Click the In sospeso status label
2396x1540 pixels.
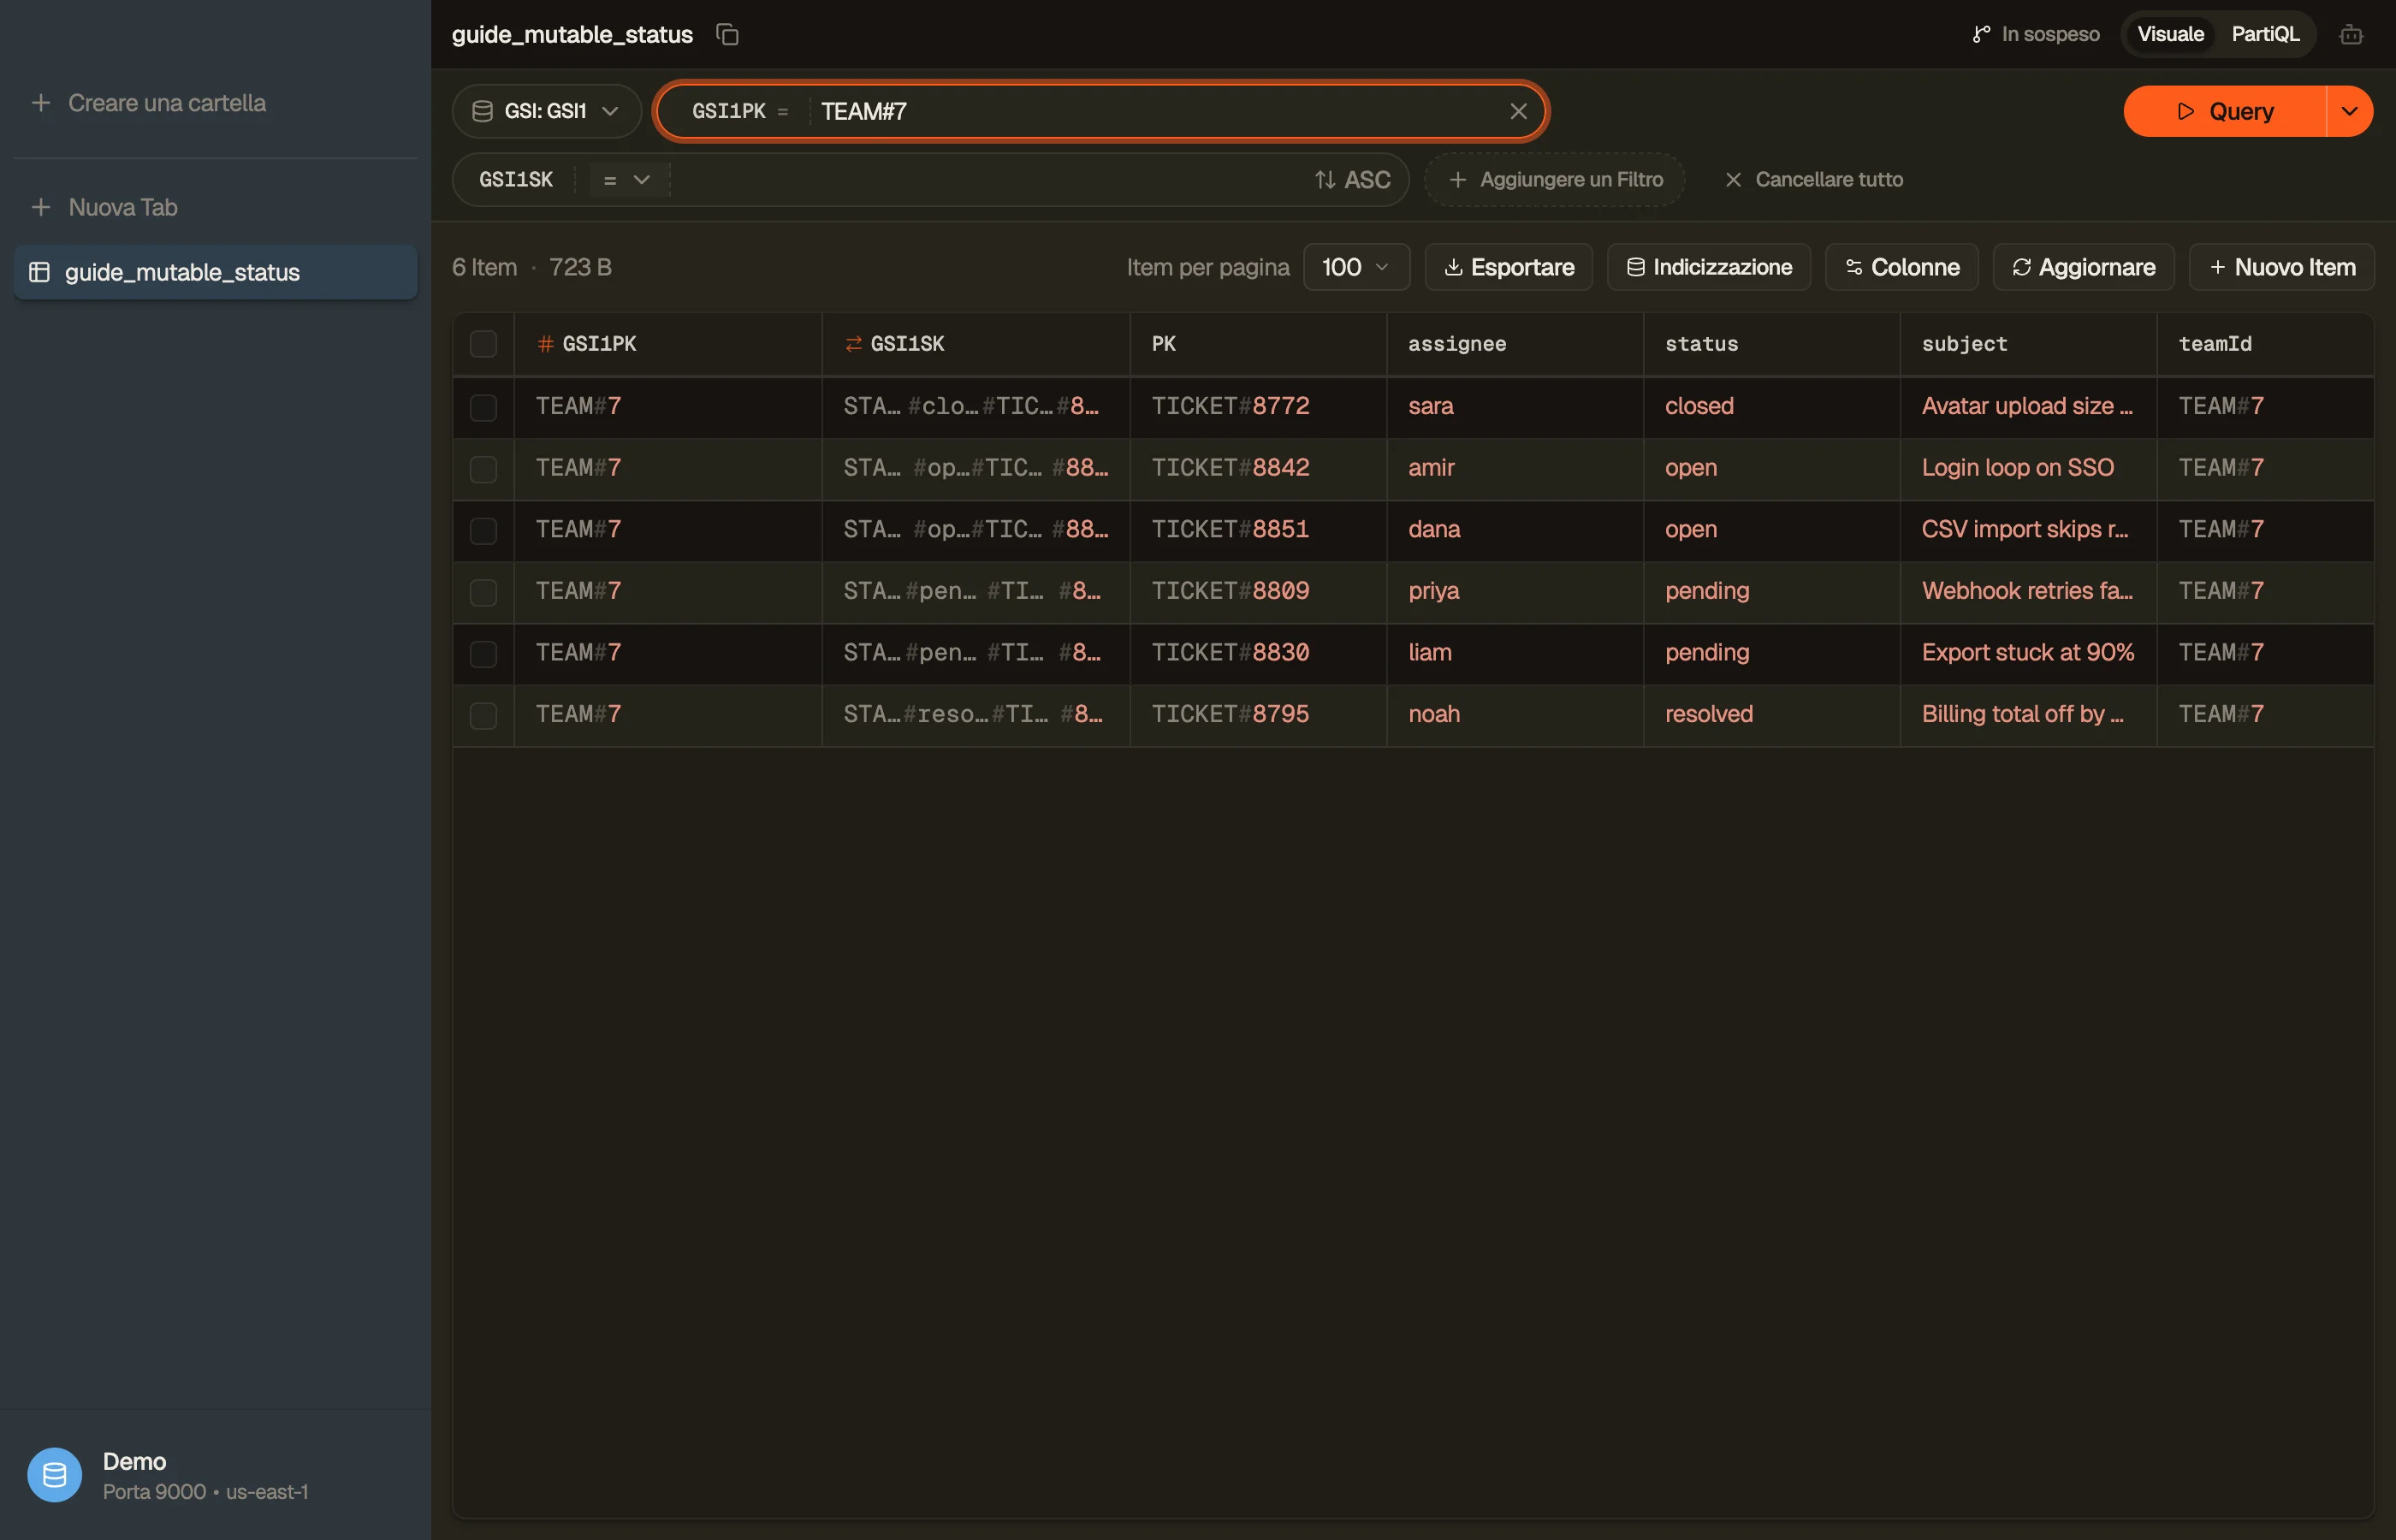point(2050,34)
